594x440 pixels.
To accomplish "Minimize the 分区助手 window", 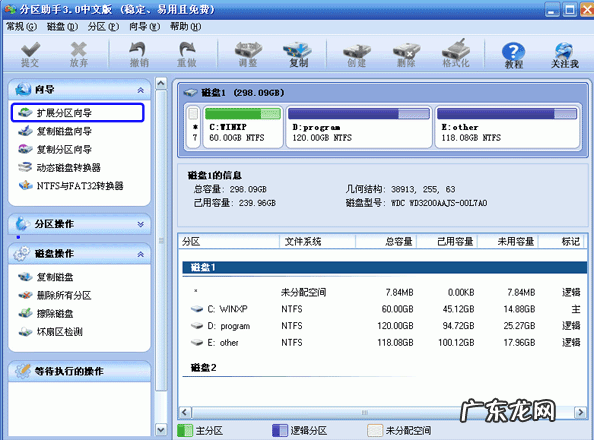I will (552, 9).
